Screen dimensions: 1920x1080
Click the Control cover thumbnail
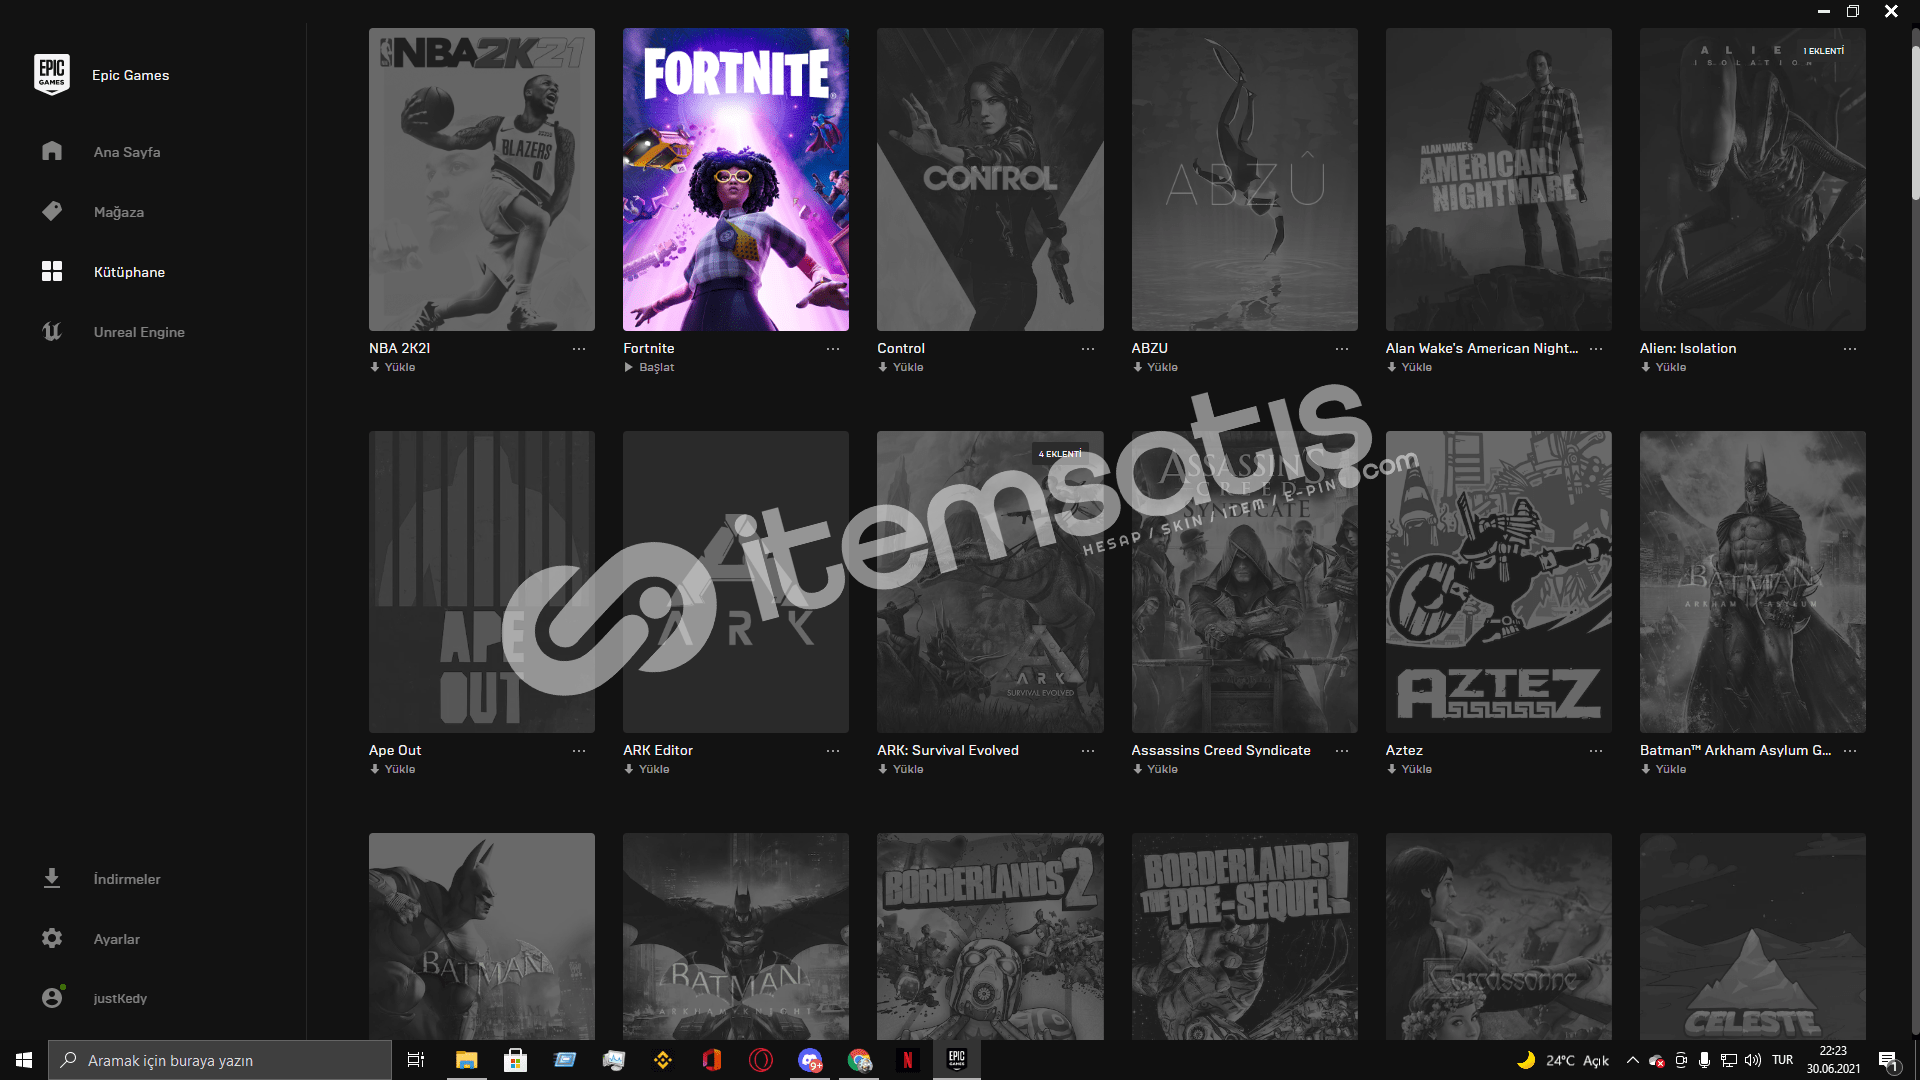pyautogui.click(x=990, y=179)
